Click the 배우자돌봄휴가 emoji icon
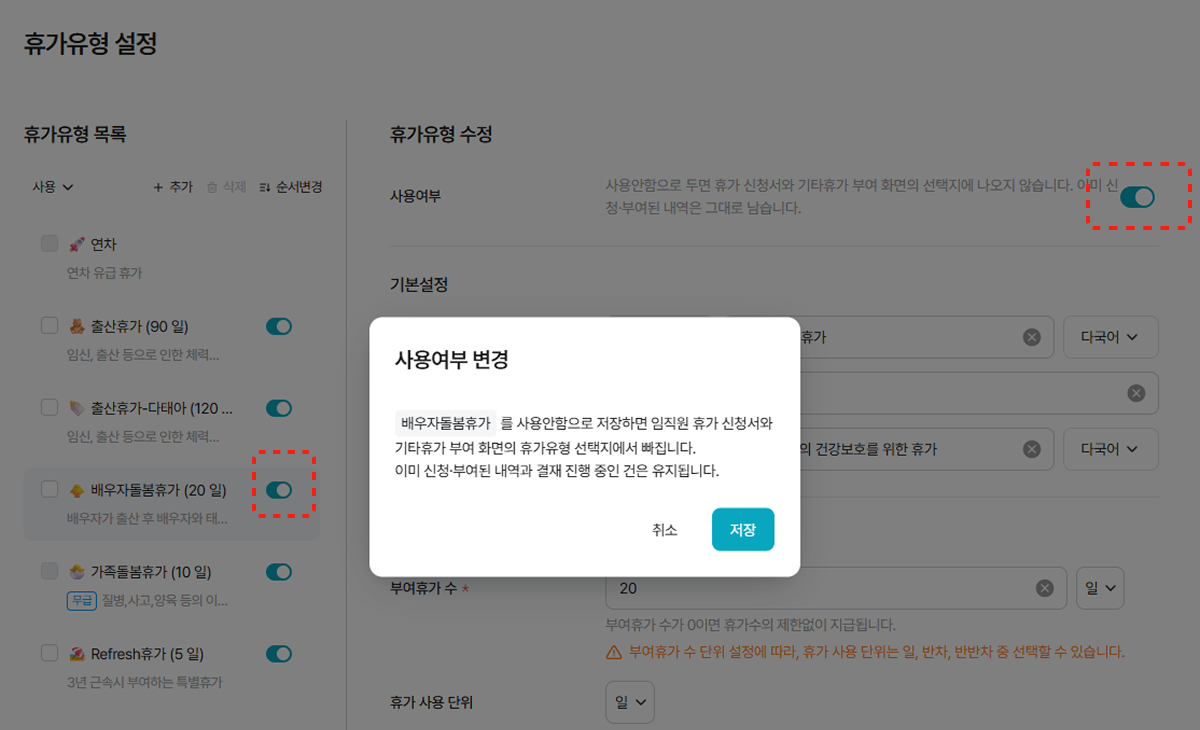Image resolution: width=1200 pixels, height=730 pixels. tap(77, 490)
